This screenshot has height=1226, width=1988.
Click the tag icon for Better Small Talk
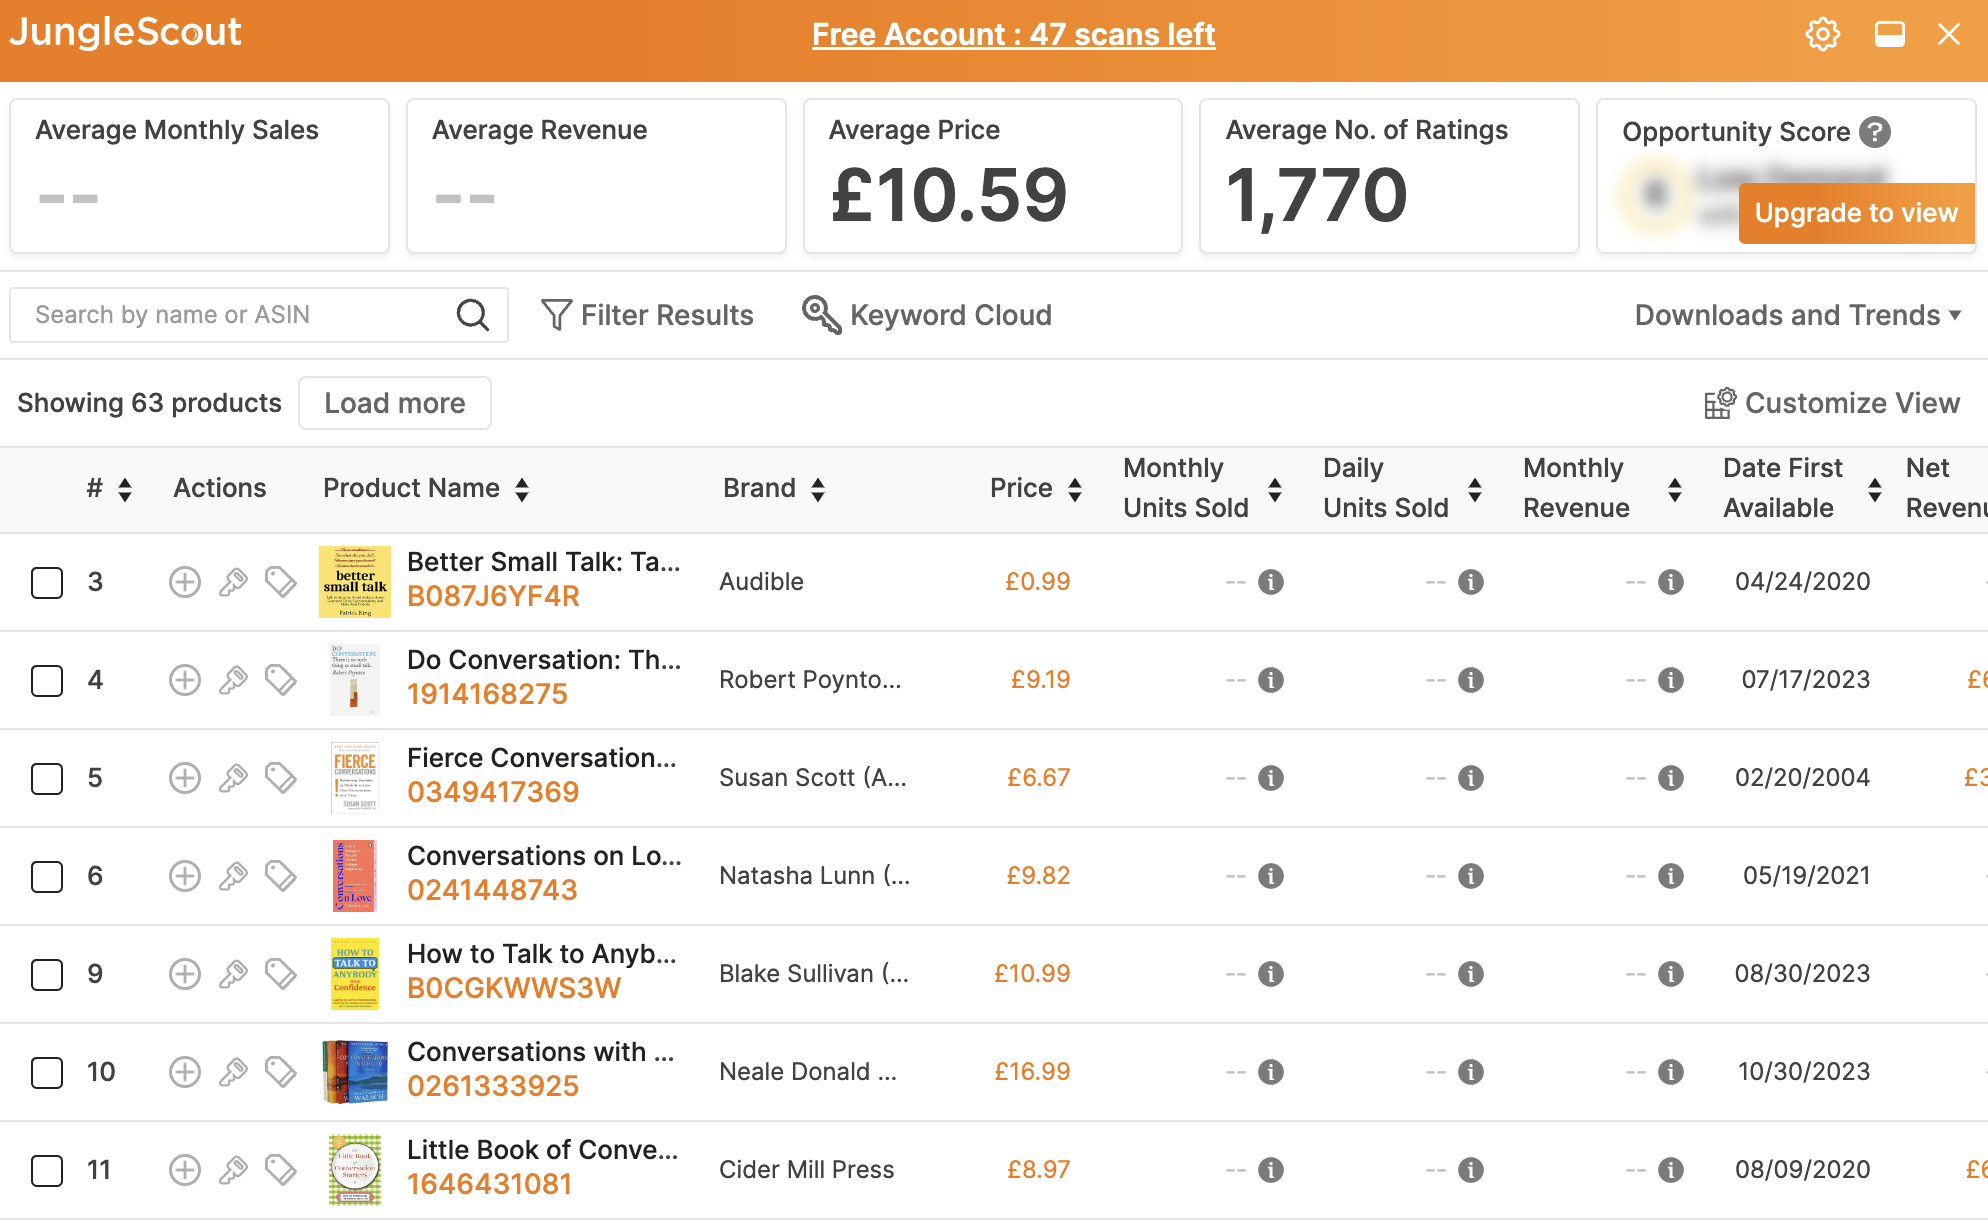pos(281,582)
